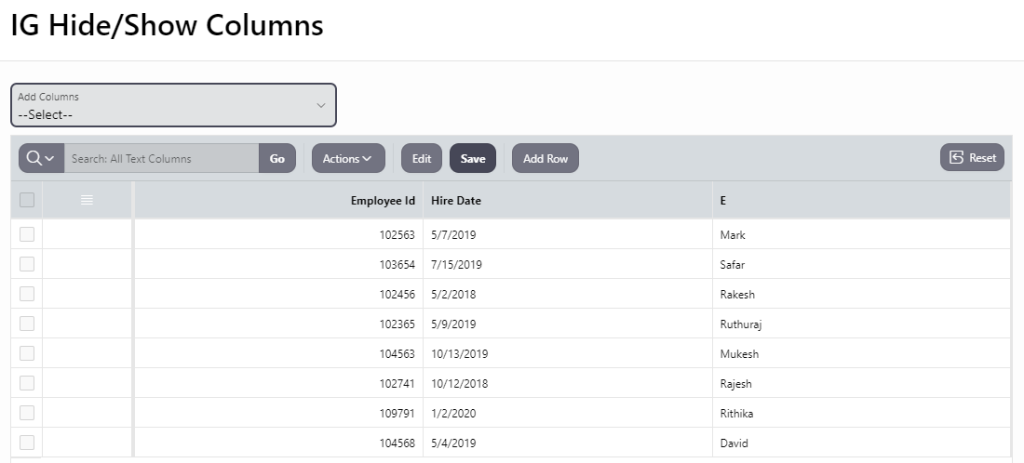Click the Hire Date cell 7/15/2019
This screenshot has width=1024, height=463.
(456, 265)
